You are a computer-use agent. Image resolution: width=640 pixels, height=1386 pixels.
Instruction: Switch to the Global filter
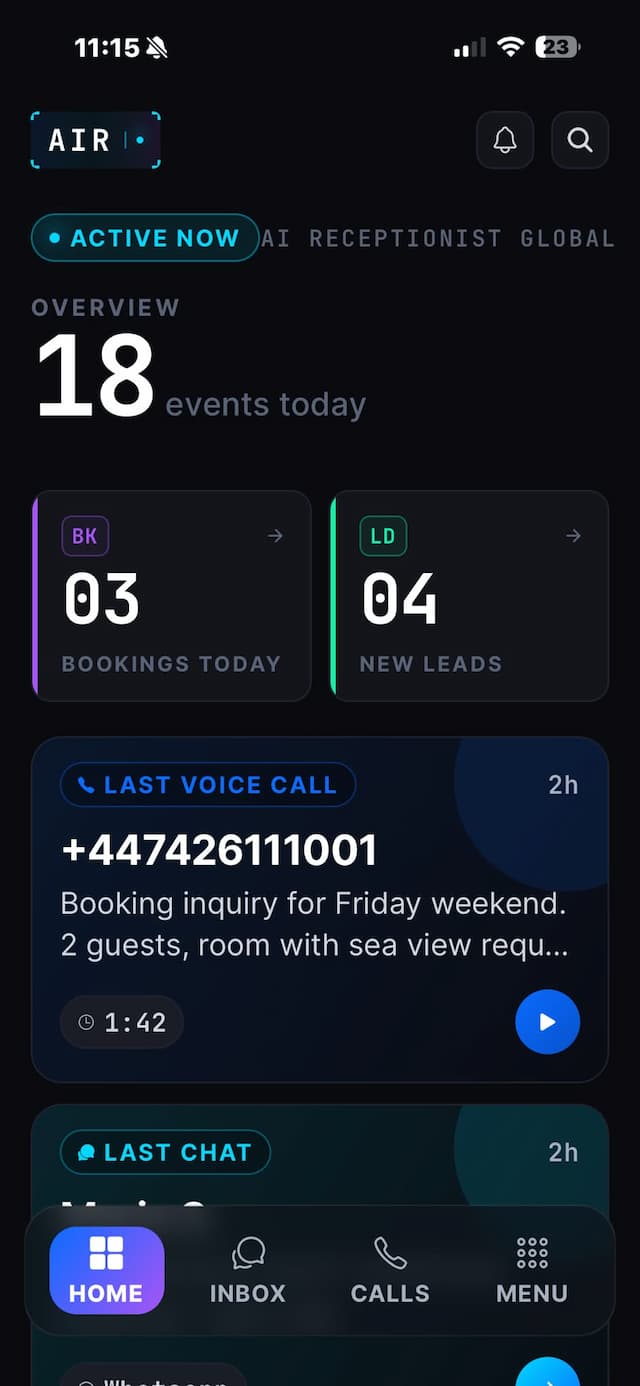pos(567,238)
